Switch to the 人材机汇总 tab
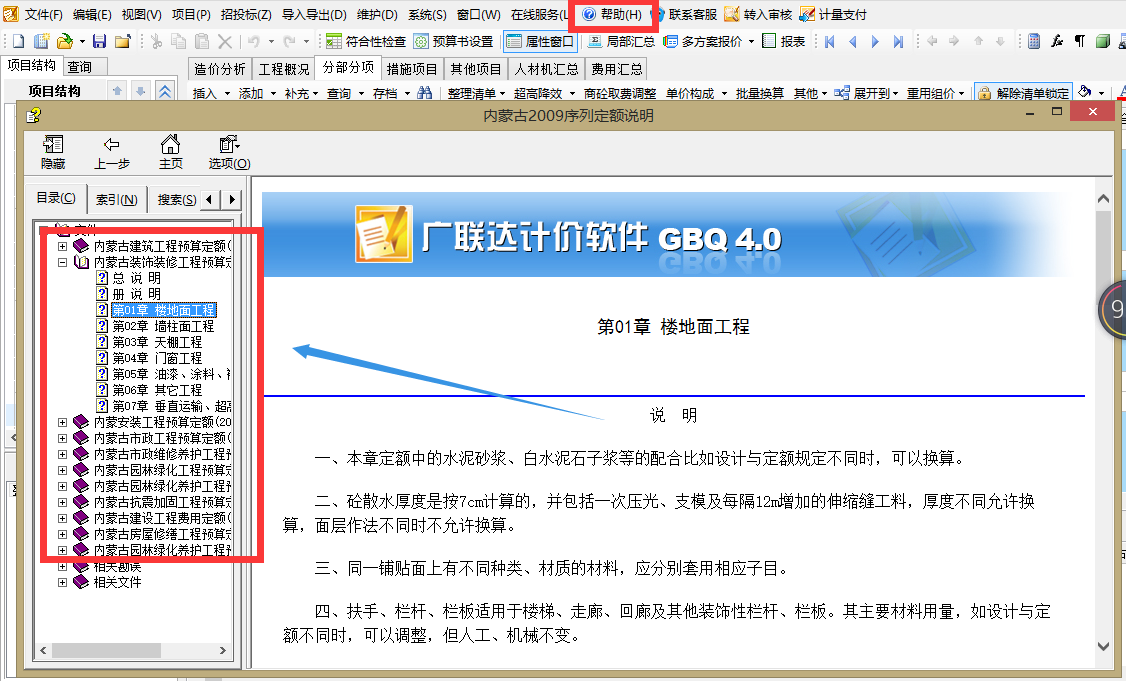The image size is (1126, 681). 546,69
